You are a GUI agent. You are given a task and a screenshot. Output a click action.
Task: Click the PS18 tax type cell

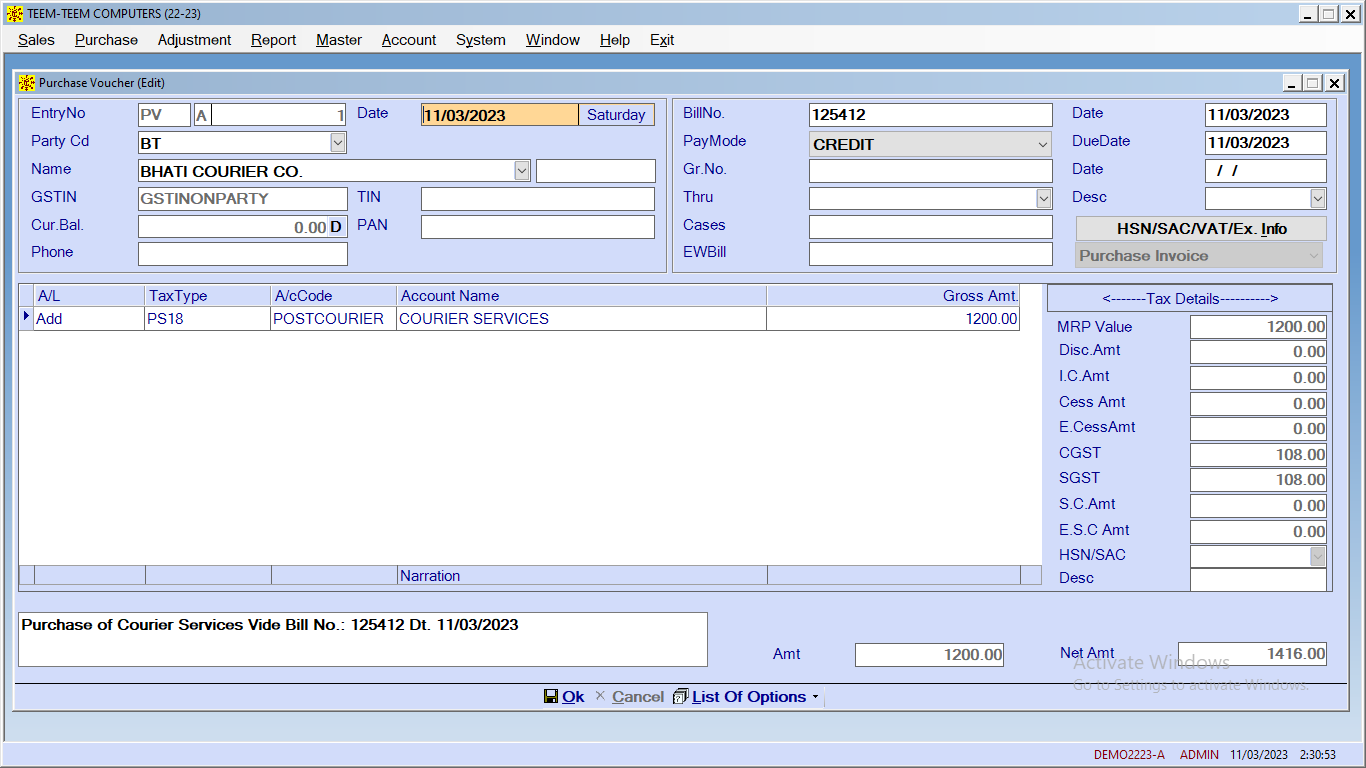pos(208,319)
